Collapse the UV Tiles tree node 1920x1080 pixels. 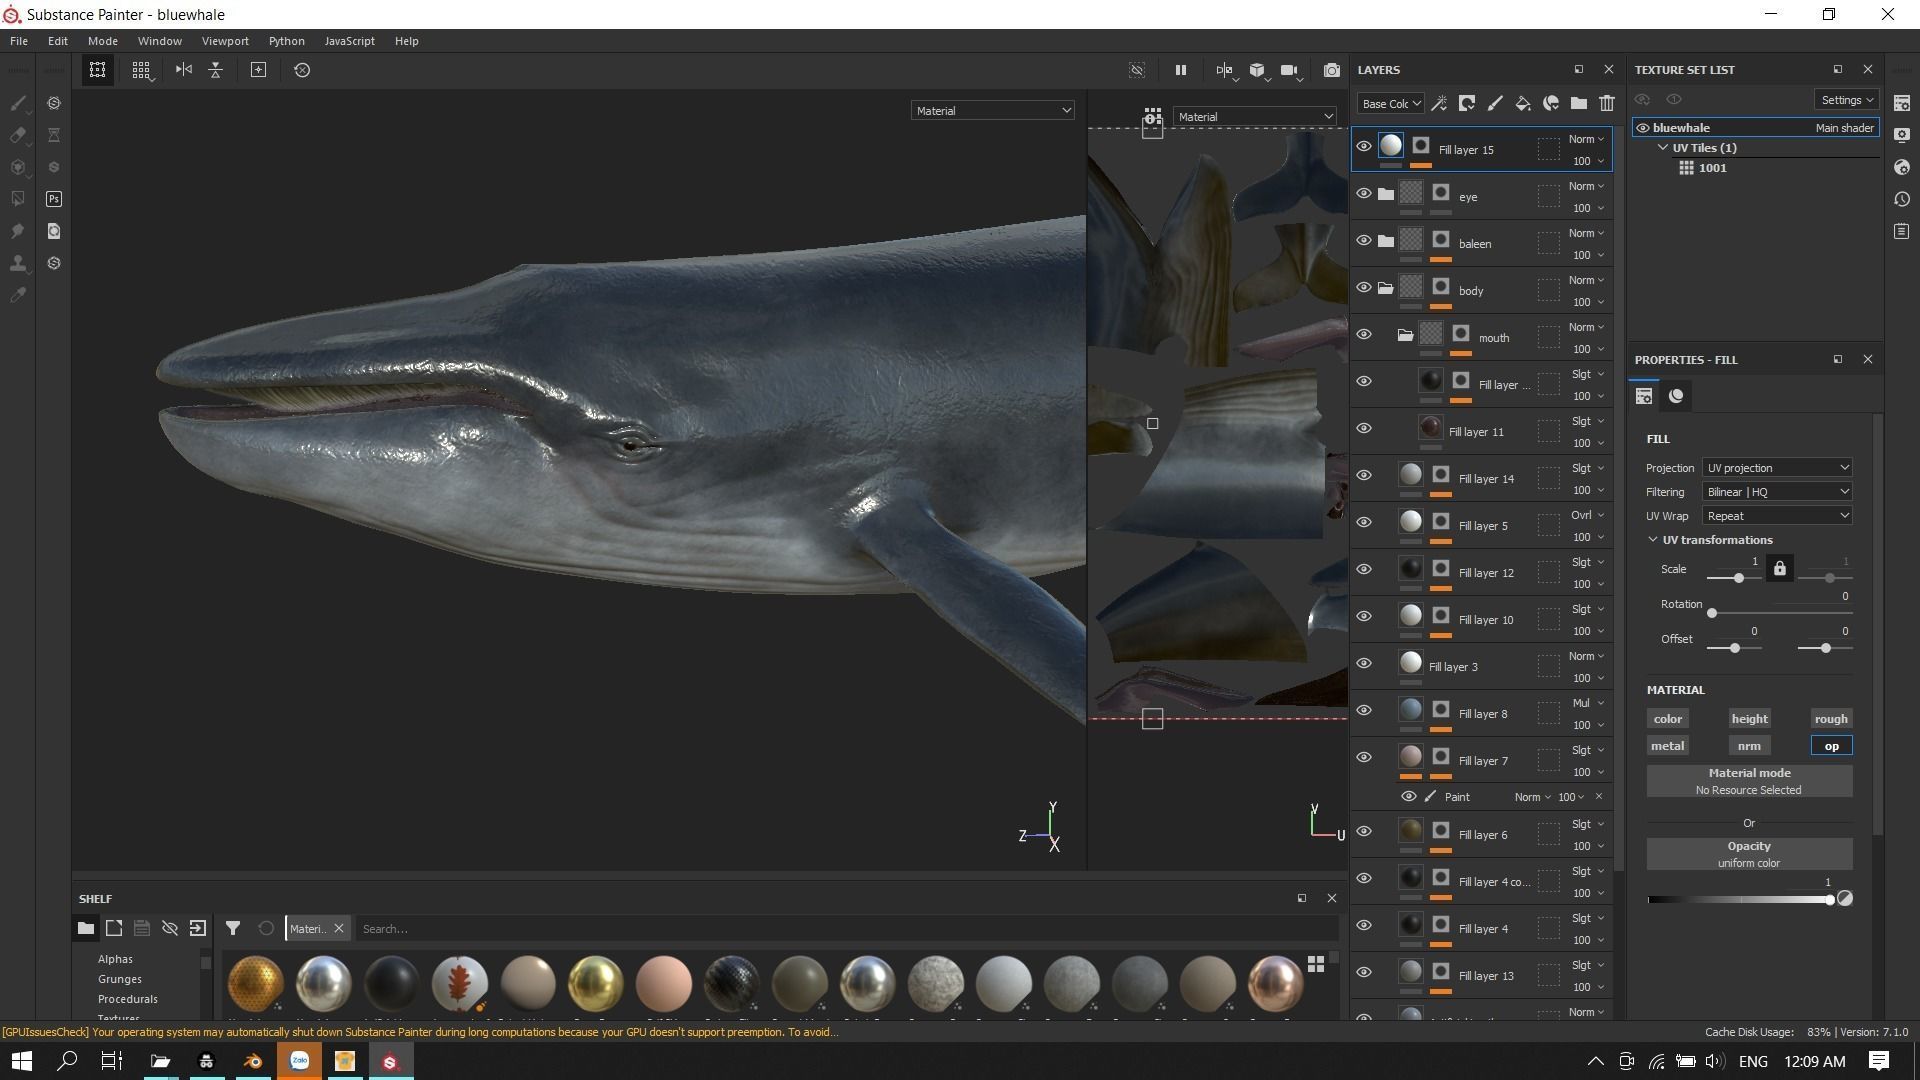[x=1663, y=148]
